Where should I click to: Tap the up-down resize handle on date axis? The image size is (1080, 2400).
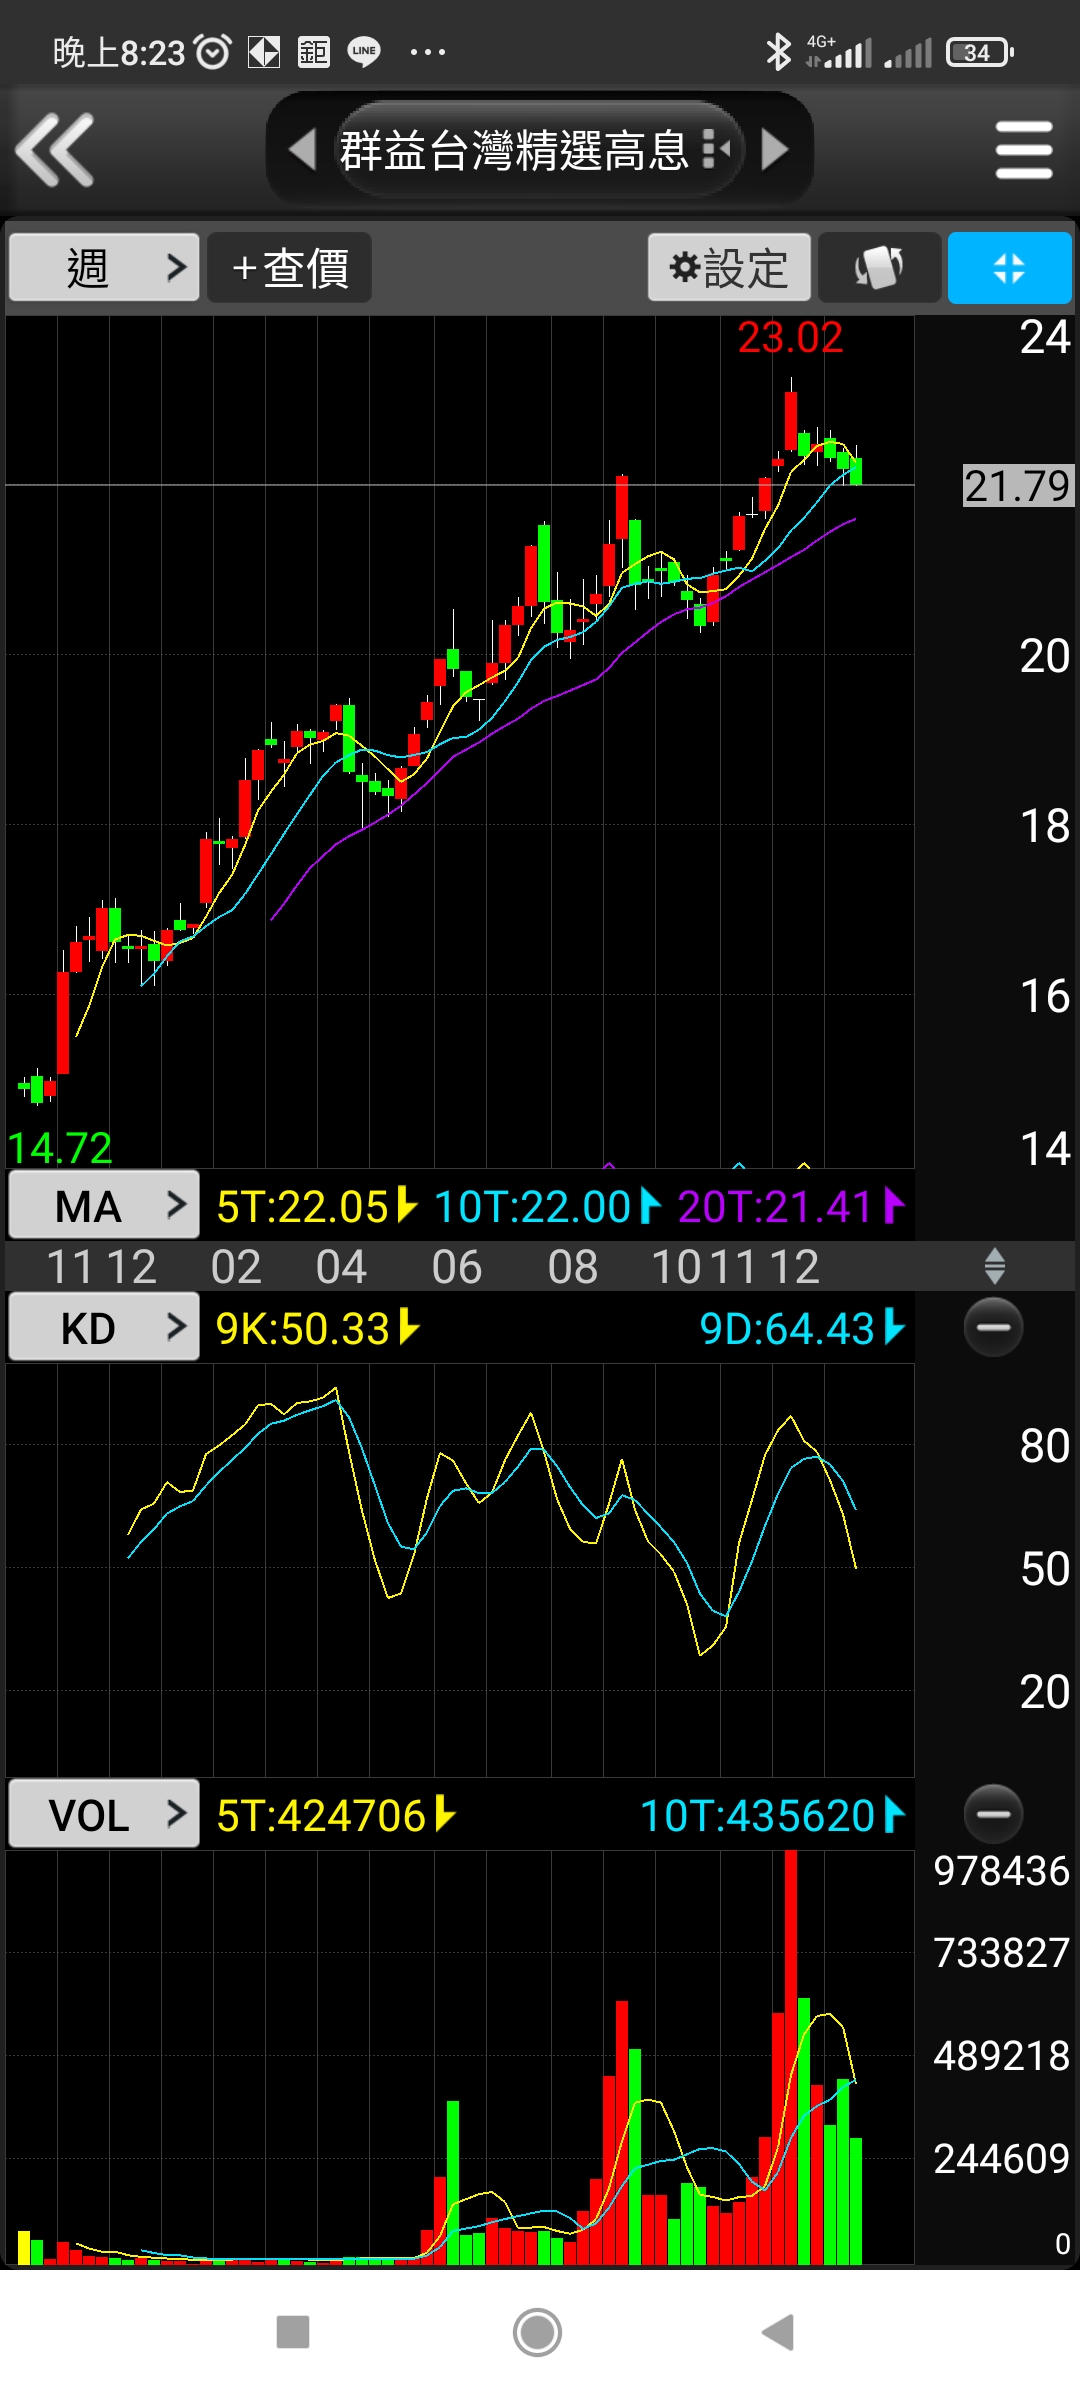tap(994, 1266)
